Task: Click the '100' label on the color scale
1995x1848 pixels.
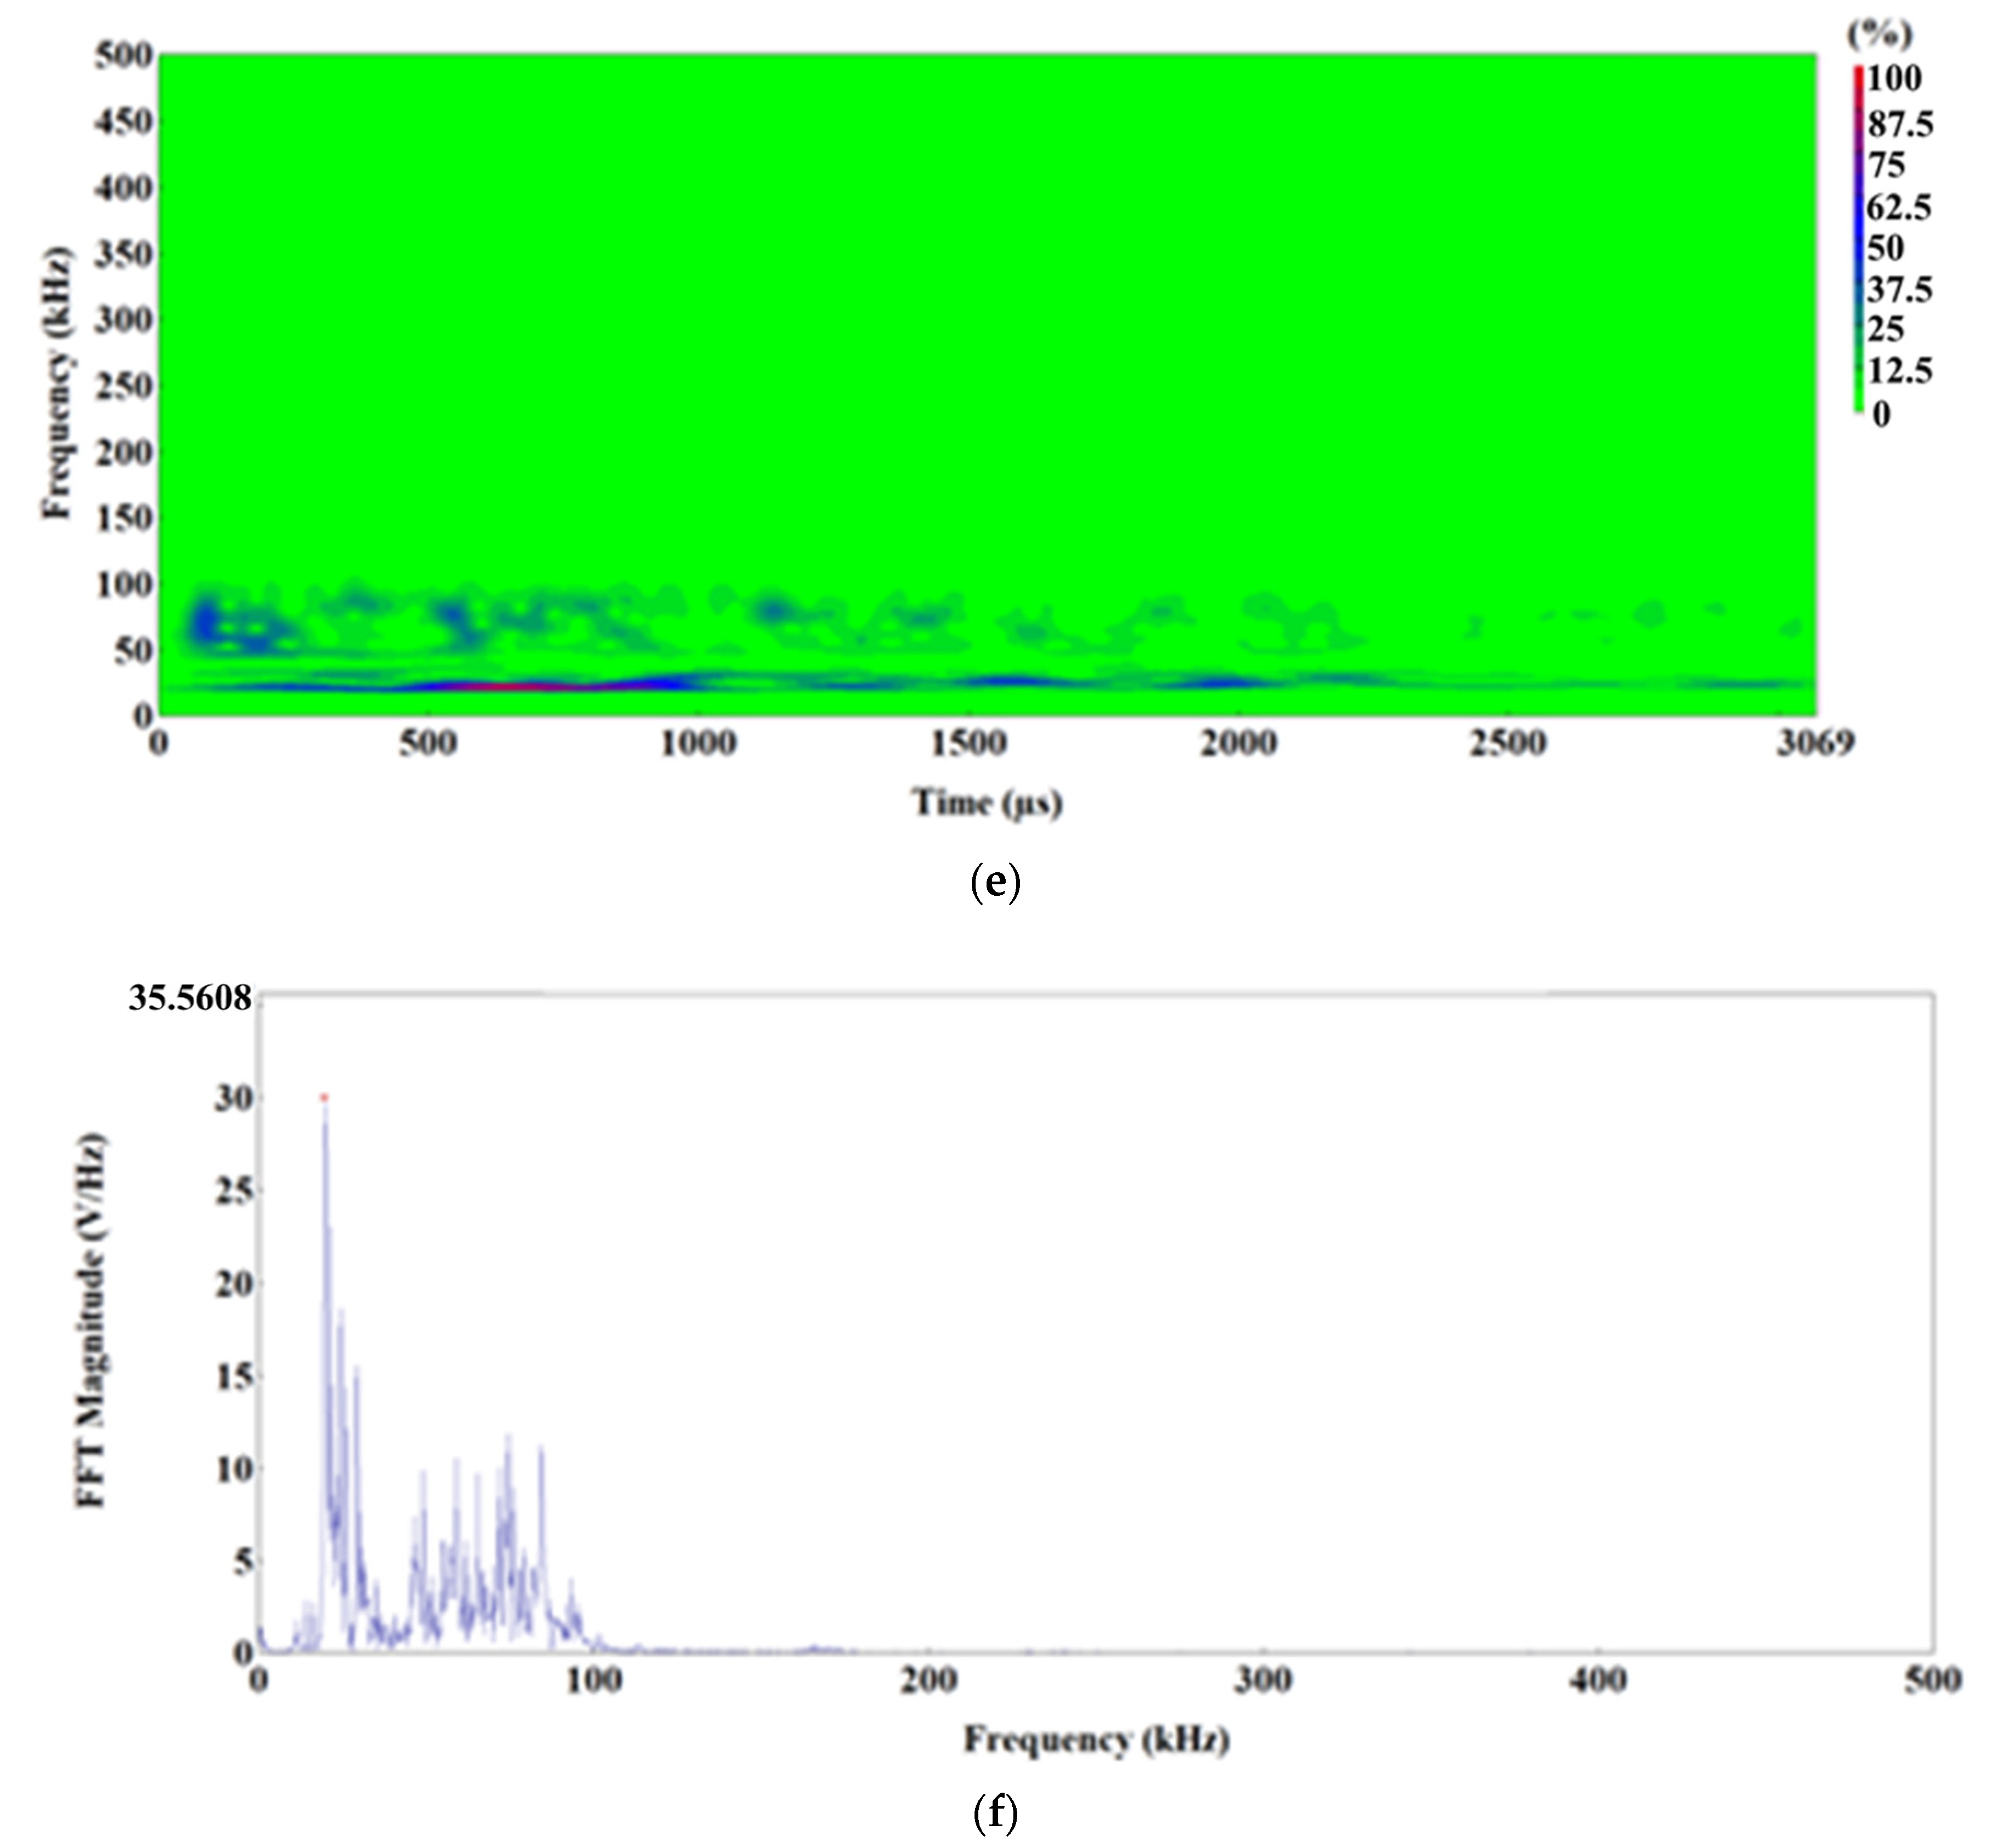Action: click(x=1893, y=79)
